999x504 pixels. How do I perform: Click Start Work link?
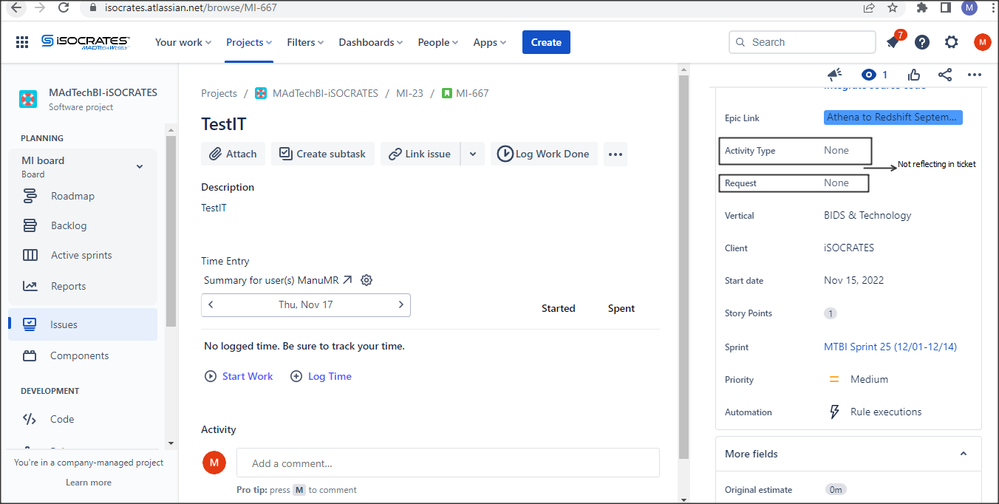coord(238,377)
